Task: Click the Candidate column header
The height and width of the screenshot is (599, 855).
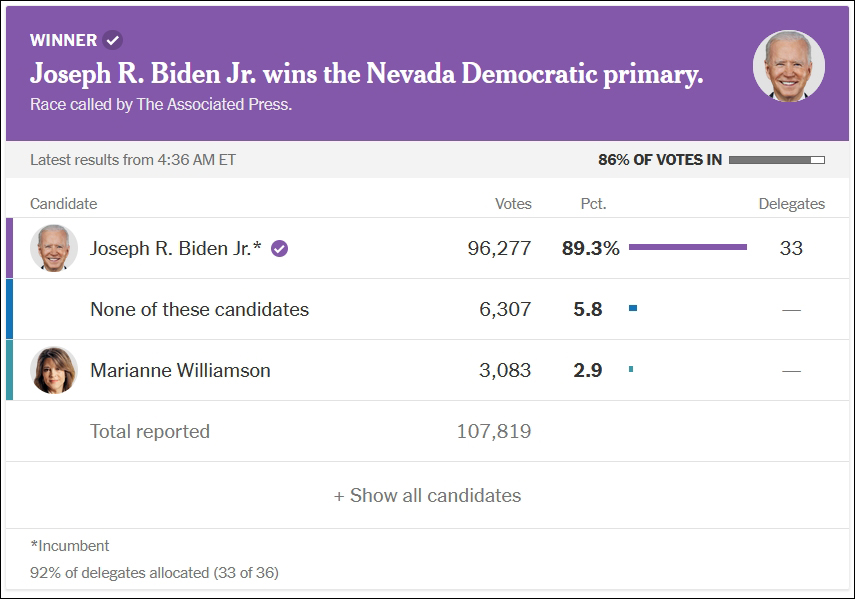Action: coord(63,204)
